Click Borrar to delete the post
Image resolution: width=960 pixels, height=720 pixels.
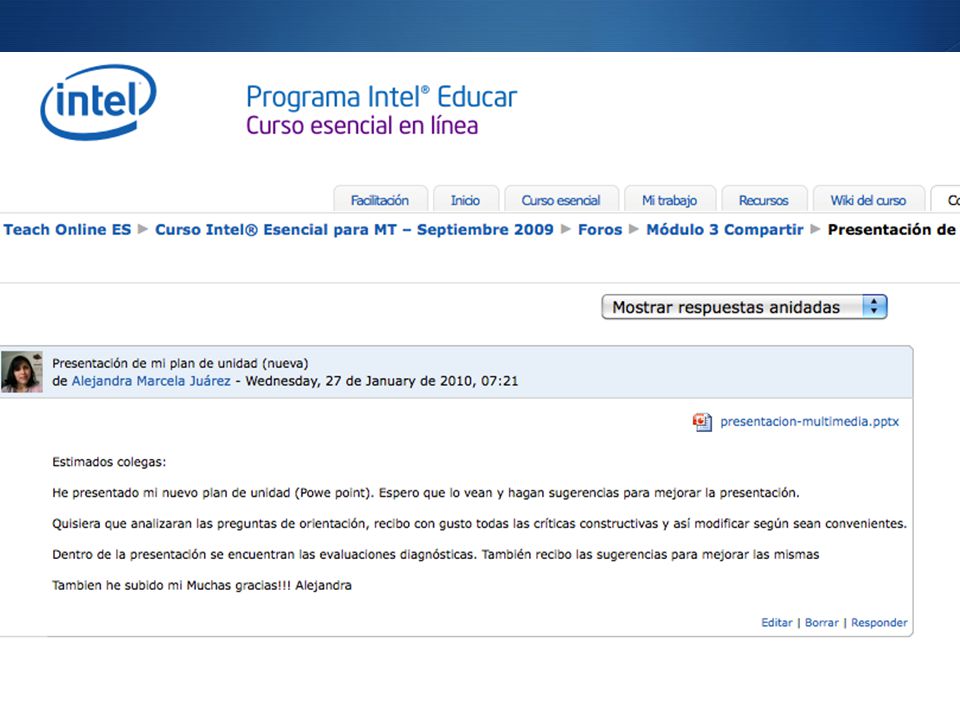[822, 623]
